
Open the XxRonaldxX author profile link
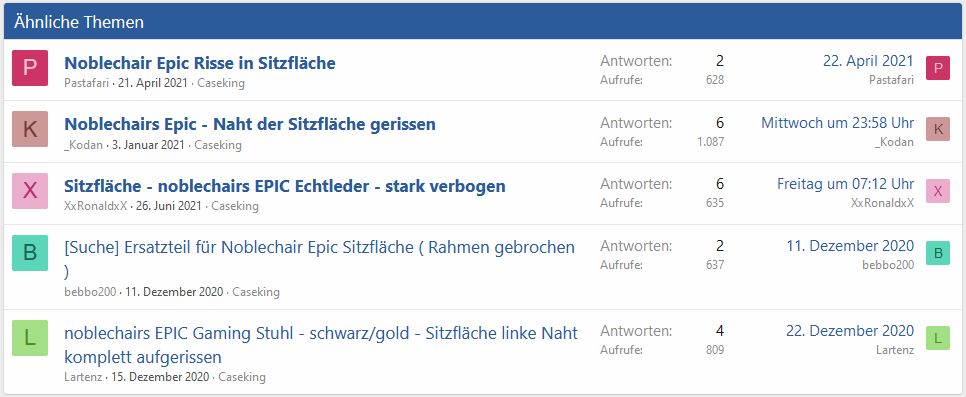point(95,206)
